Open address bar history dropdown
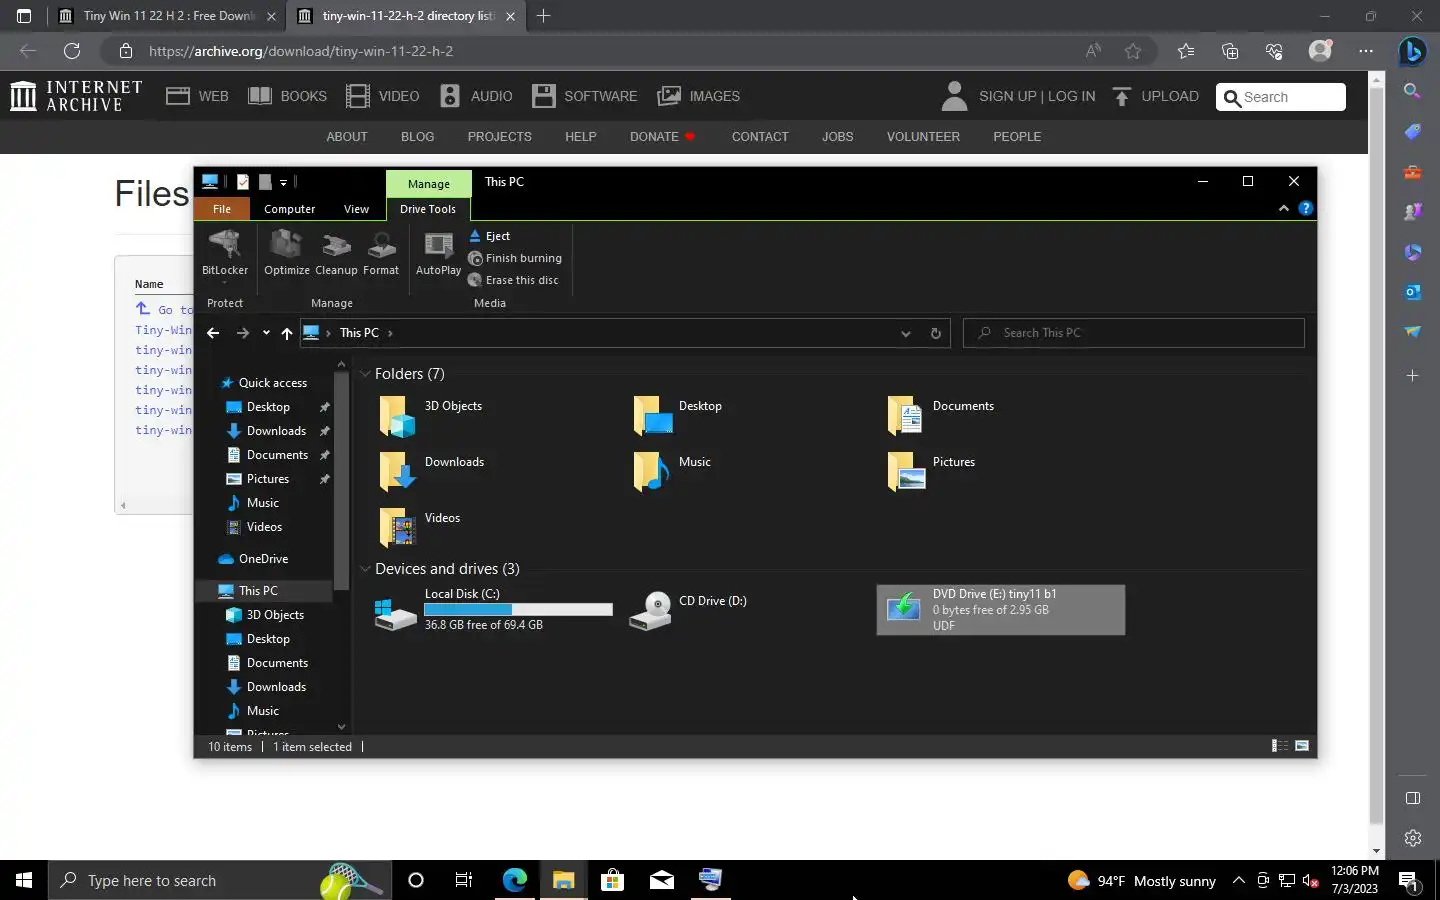The width and height of the screenshot is (1440, 900). (905, 333)
